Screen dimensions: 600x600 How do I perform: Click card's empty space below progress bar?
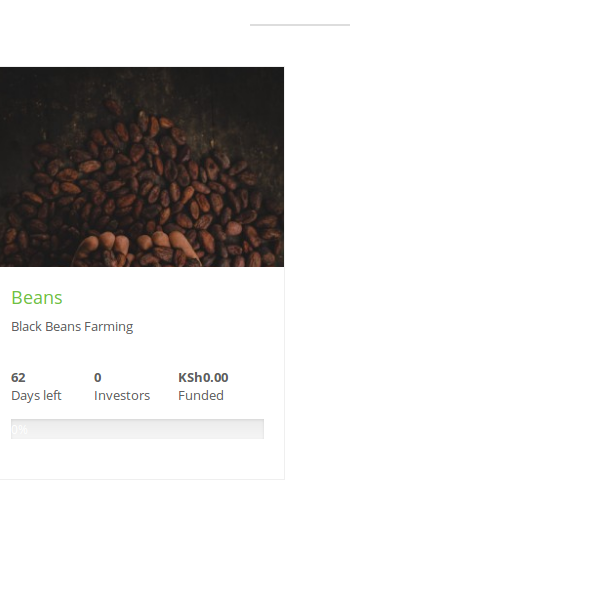point(142,459)
